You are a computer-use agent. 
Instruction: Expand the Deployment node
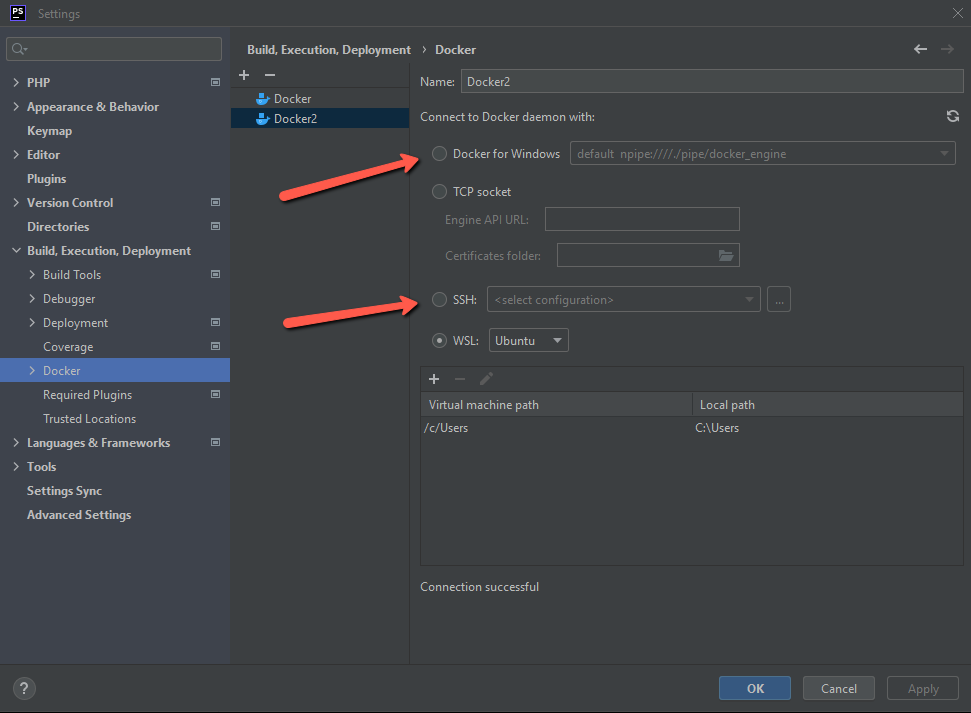click(x=32, y=323)
